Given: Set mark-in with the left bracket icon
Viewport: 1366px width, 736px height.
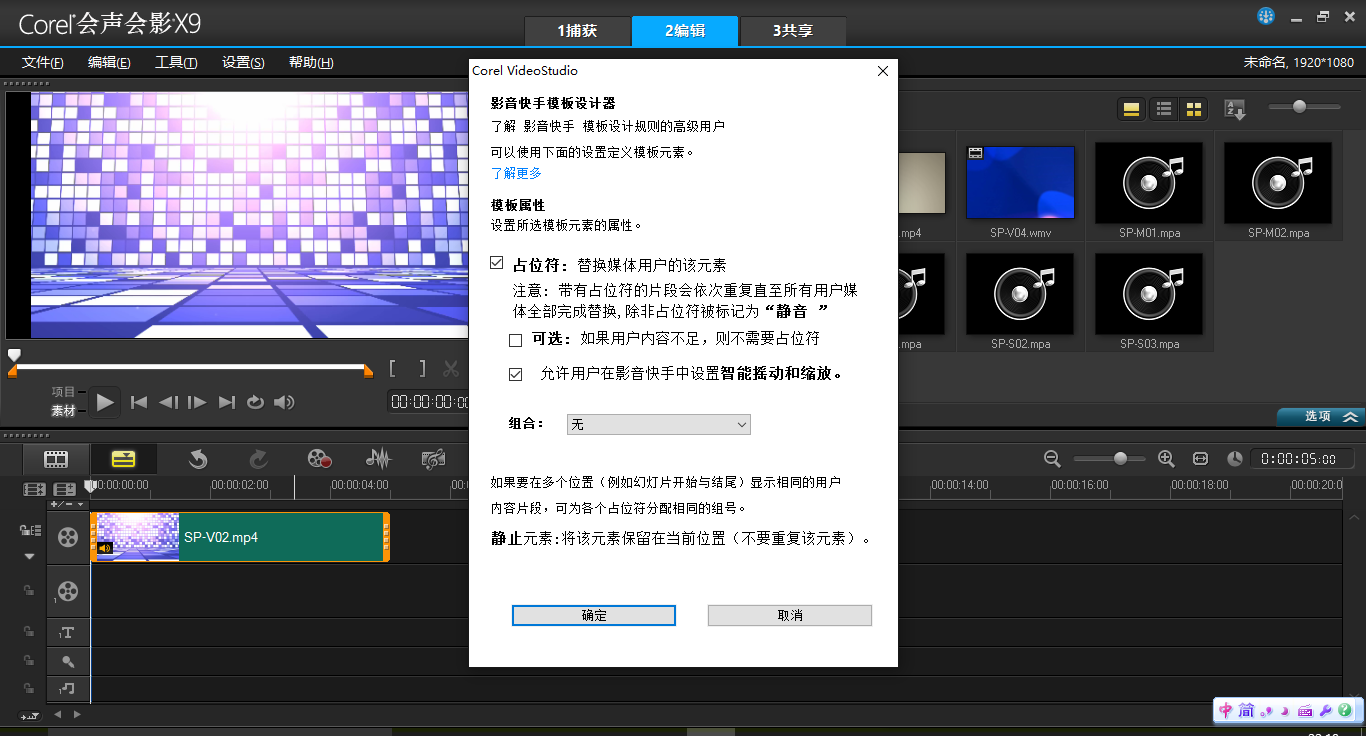Looking at the screenshot, I should coord(394,369).
